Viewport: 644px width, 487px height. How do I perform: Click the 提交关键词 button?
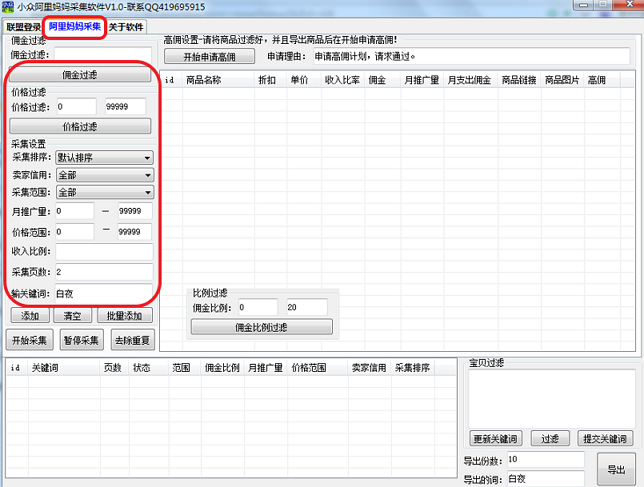pos(605,438)
